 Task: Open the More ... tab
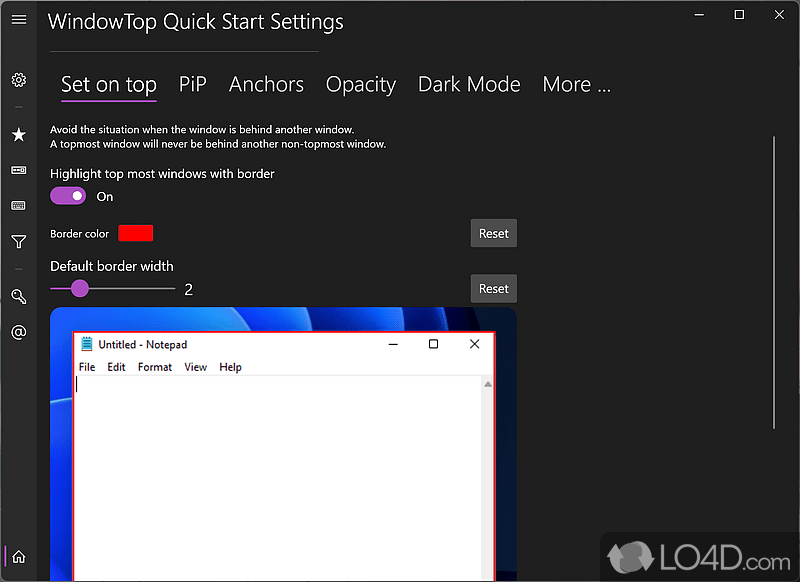click(x=577, y=84)
